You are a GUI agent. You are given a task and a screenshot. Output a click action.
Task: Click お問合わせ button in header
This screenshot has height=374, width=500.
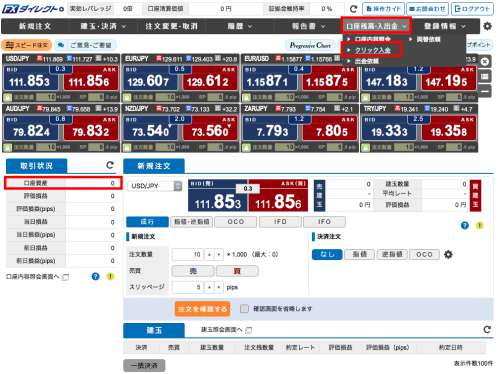pos(428,9)
